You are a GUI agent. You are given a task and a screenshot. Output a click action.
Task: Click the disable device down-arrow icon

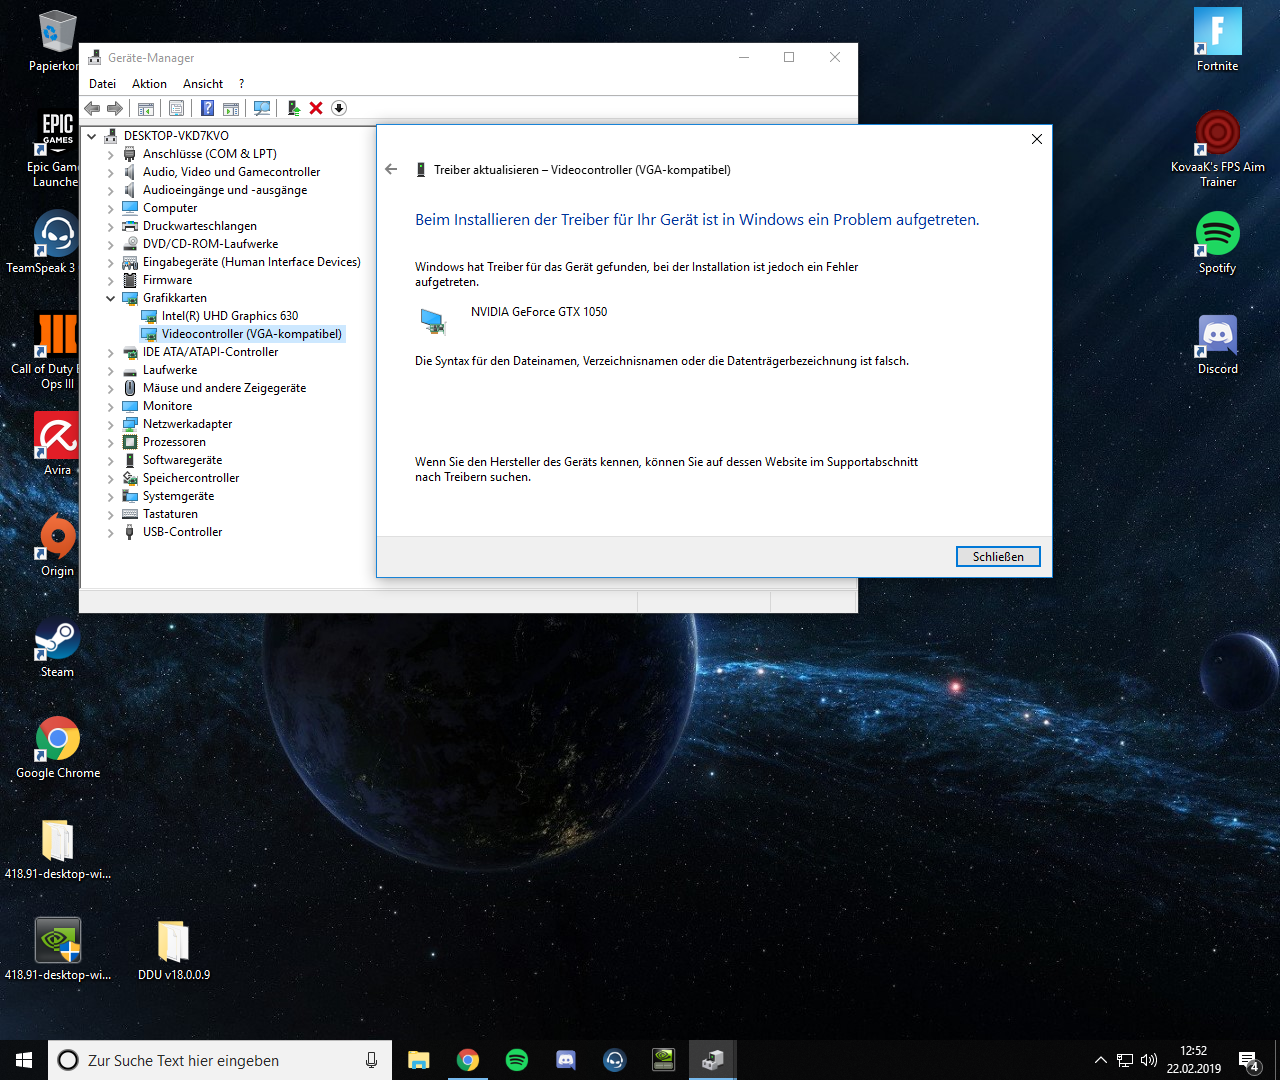pyautogui.click(x=339, y=108)
